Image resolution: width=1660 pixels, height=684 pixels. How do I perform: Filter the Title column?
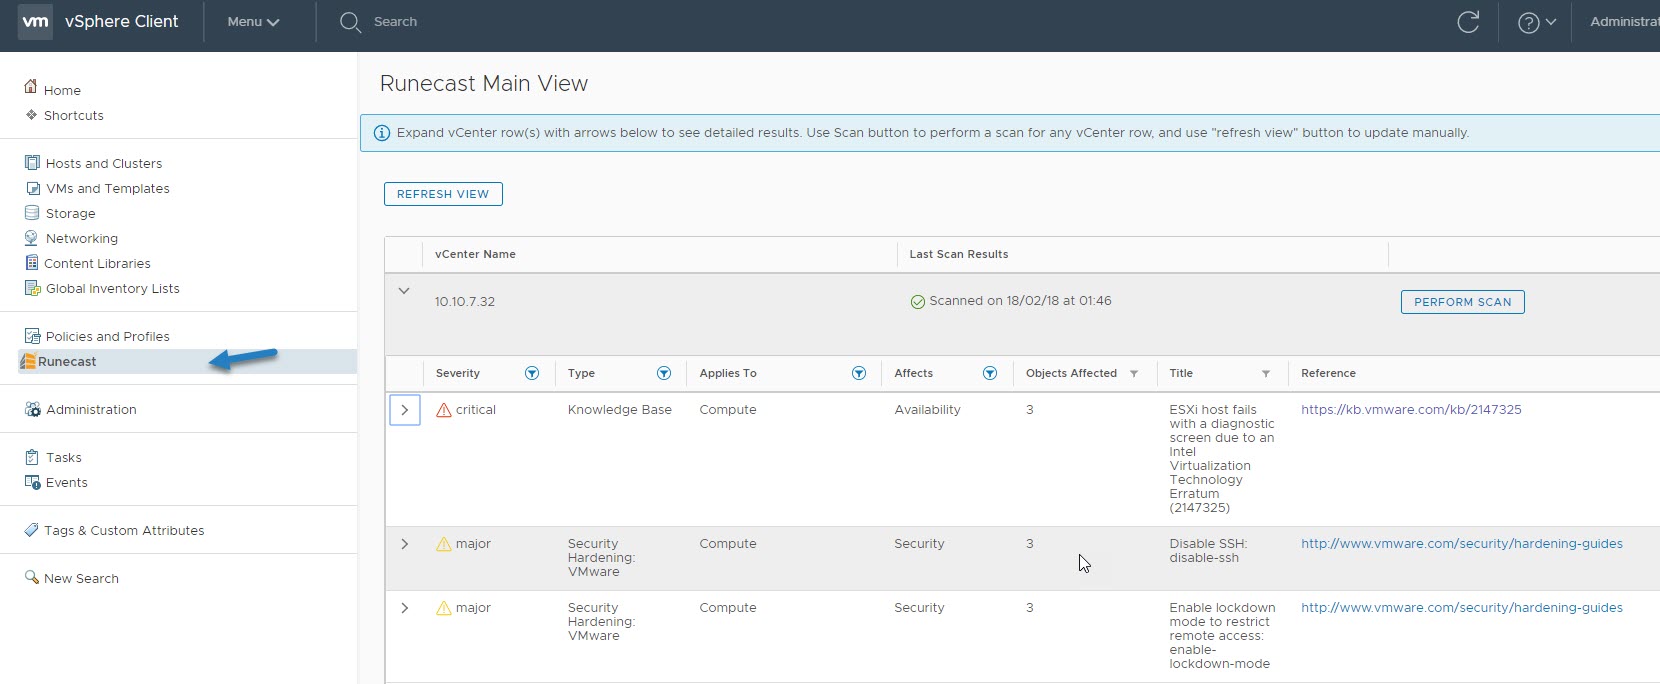coord(1266,374)
